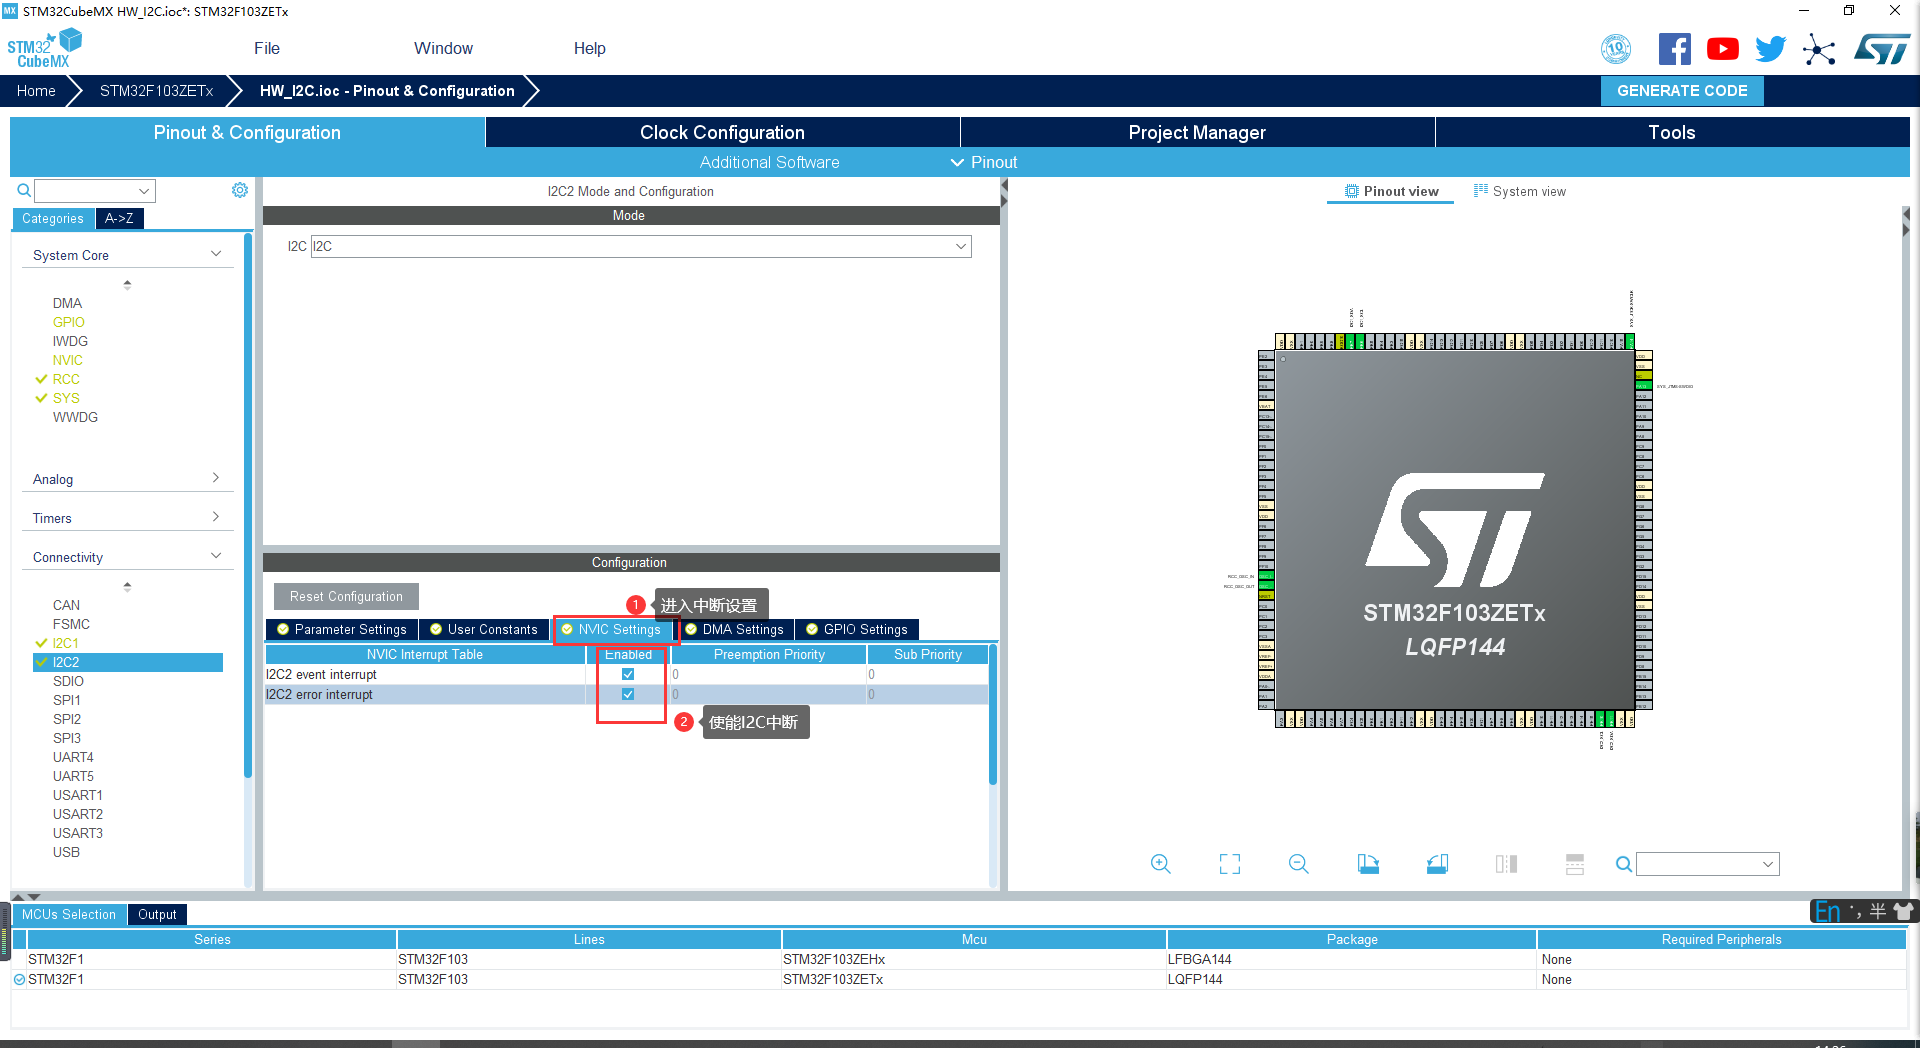Expand the Pinout menu chevron
This screenshot has height=1048, width=1920.
pyautogui.click(x=956, y=162)
